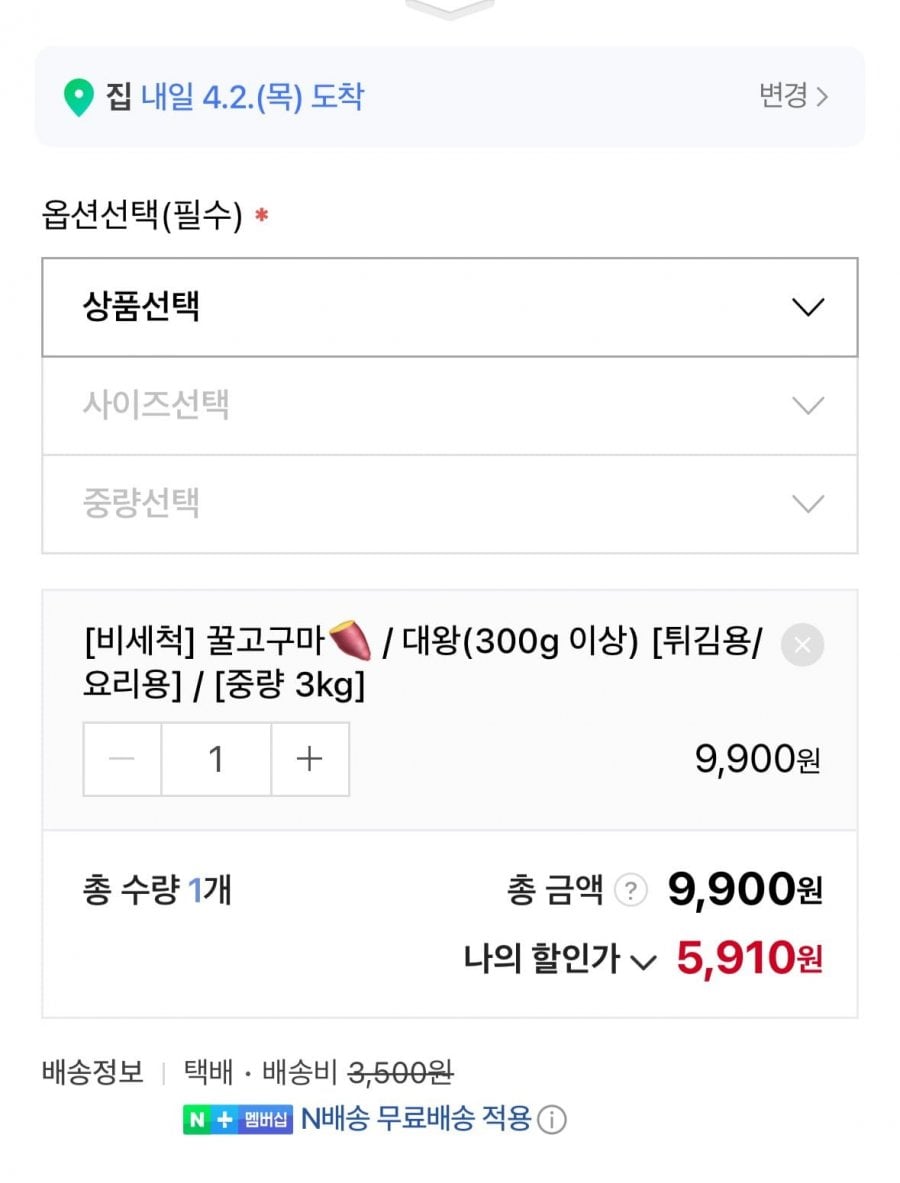The height and width of the screenshot is (1183, 900).
Task: Remove the selected sweet potato option
Action: (x=802, y=645)
